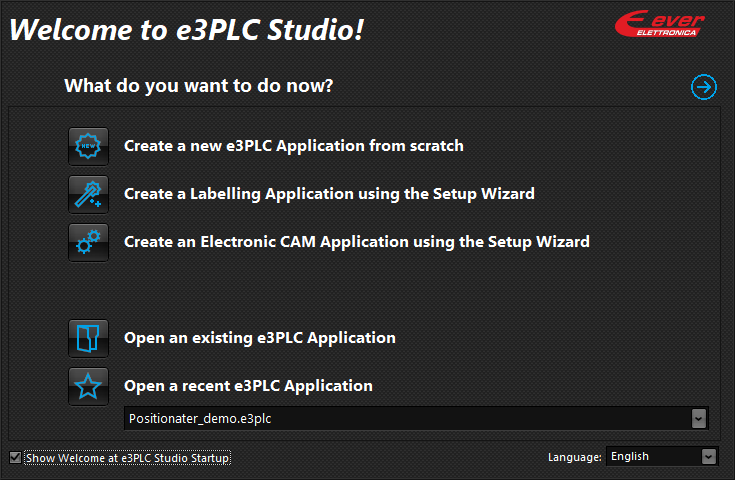Image resolution: width=735 pixels, height=480 pixels.
Task: Click the gears icon for Electronic CAM
Action: [89, 242]
